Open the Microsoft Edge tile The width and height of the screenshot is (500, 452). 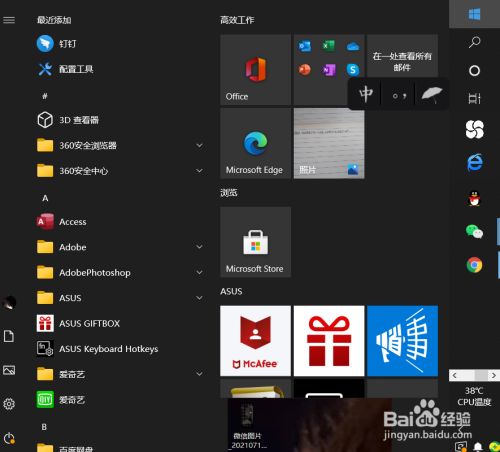click(255, 143)
